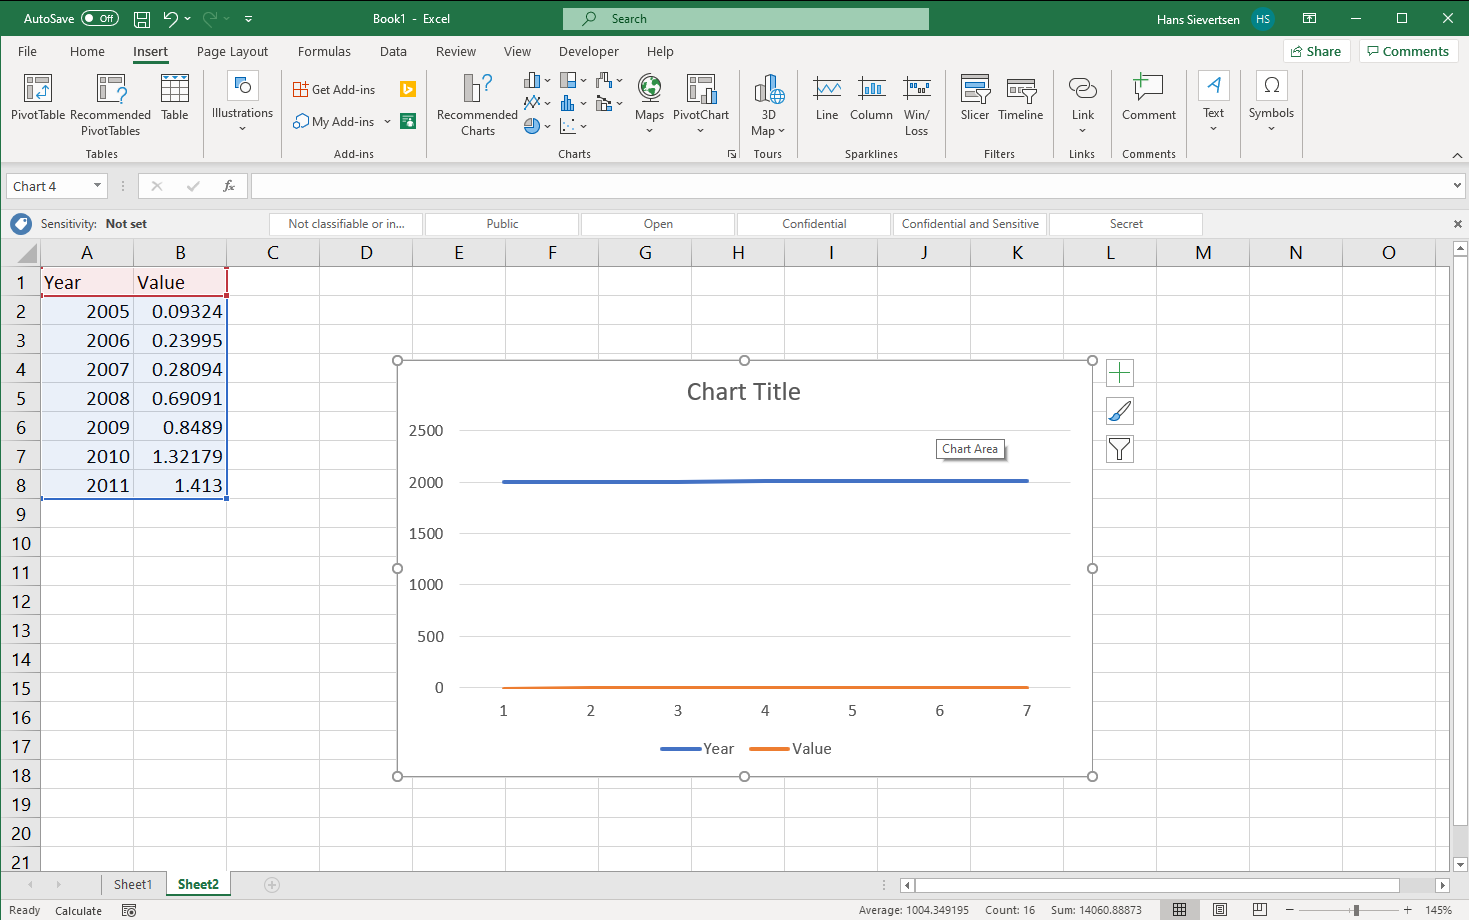The image size is (1469, 920).
Task: Click the insert function fx icon
Action: pos(229,186)
